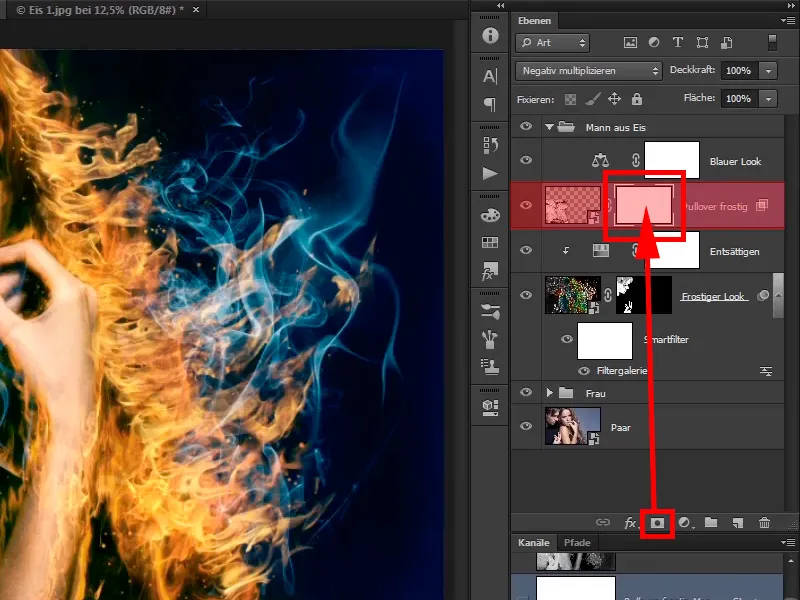The image size is (800, 600).
Task: Collapse the Mann aus Eis group
Action: tap(549, 127)
